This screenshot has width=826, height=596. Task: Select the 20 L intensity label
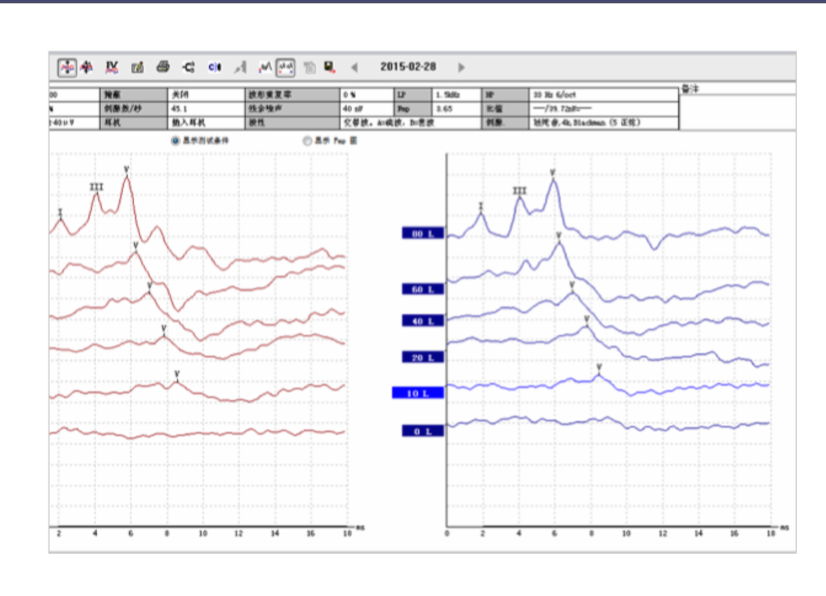click(x=423, y=358)
